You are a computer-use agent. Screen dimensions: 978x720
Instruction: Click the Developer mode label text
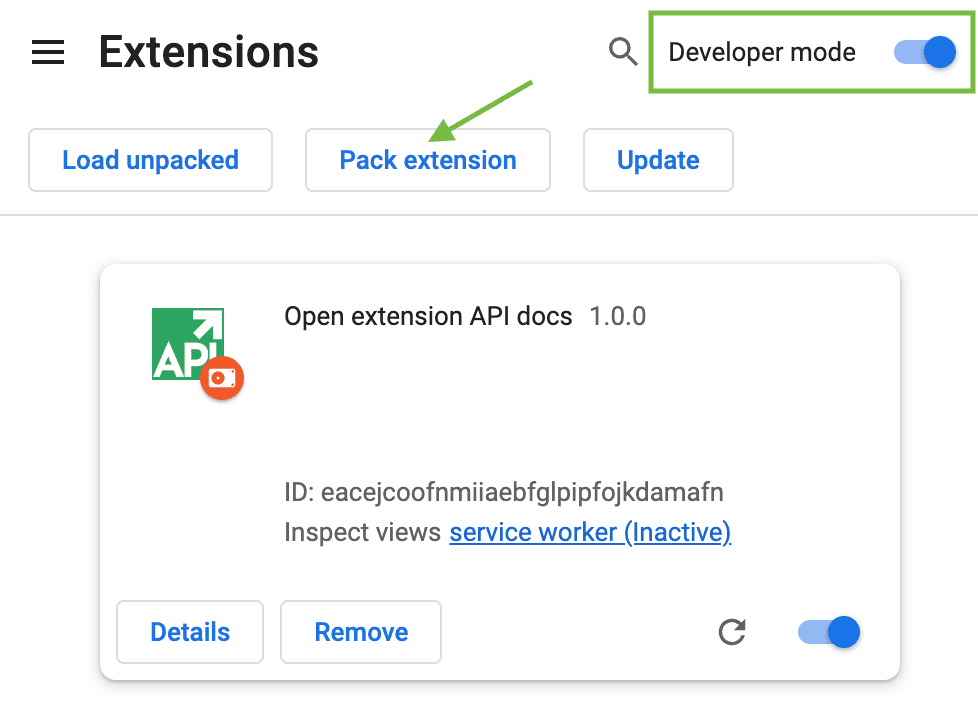tap(761, 52)
